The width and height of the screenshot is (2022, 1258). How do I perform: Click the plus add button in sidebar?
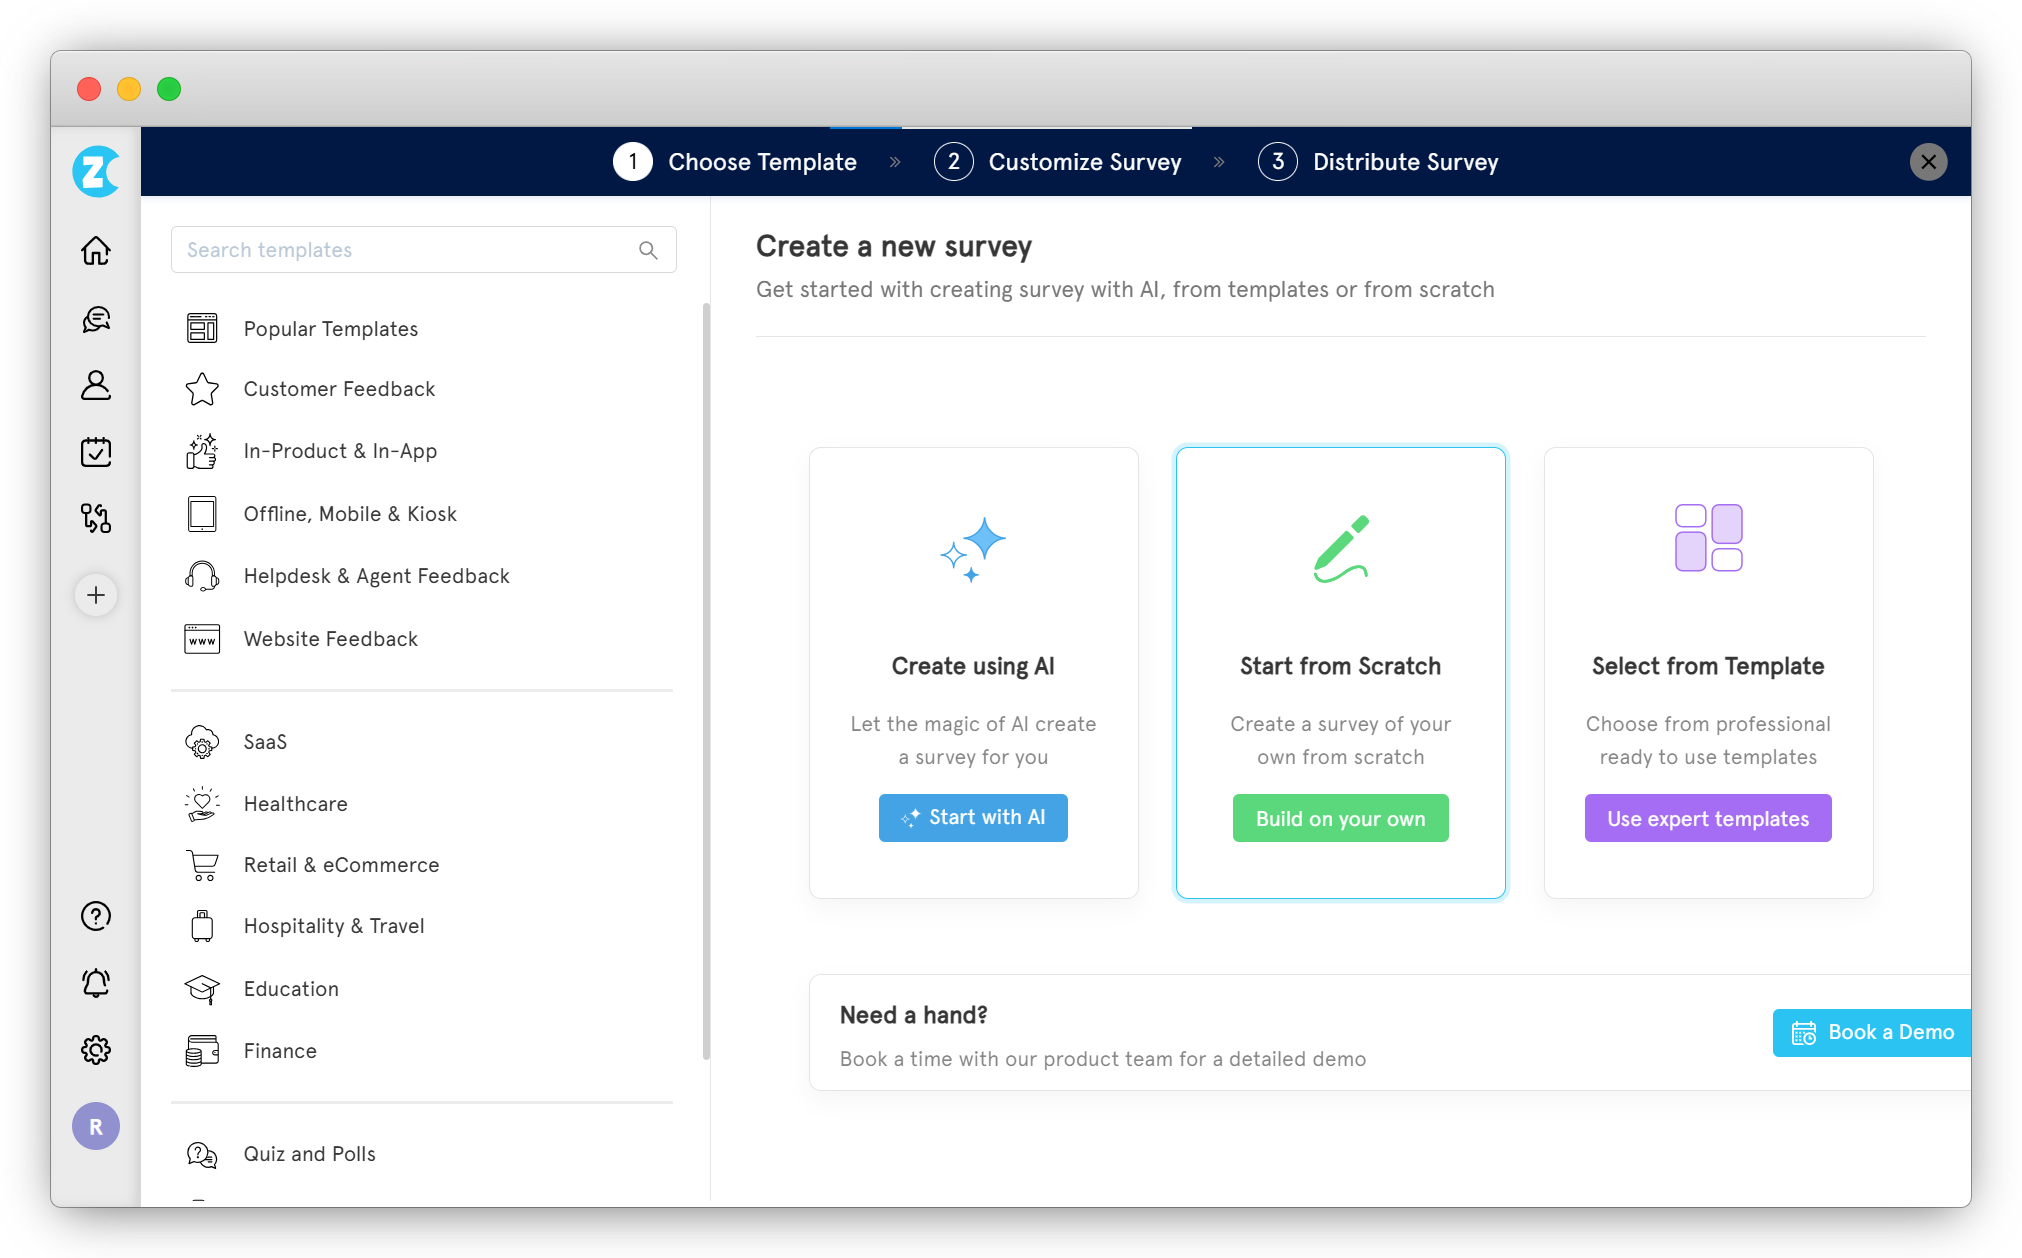96,595
